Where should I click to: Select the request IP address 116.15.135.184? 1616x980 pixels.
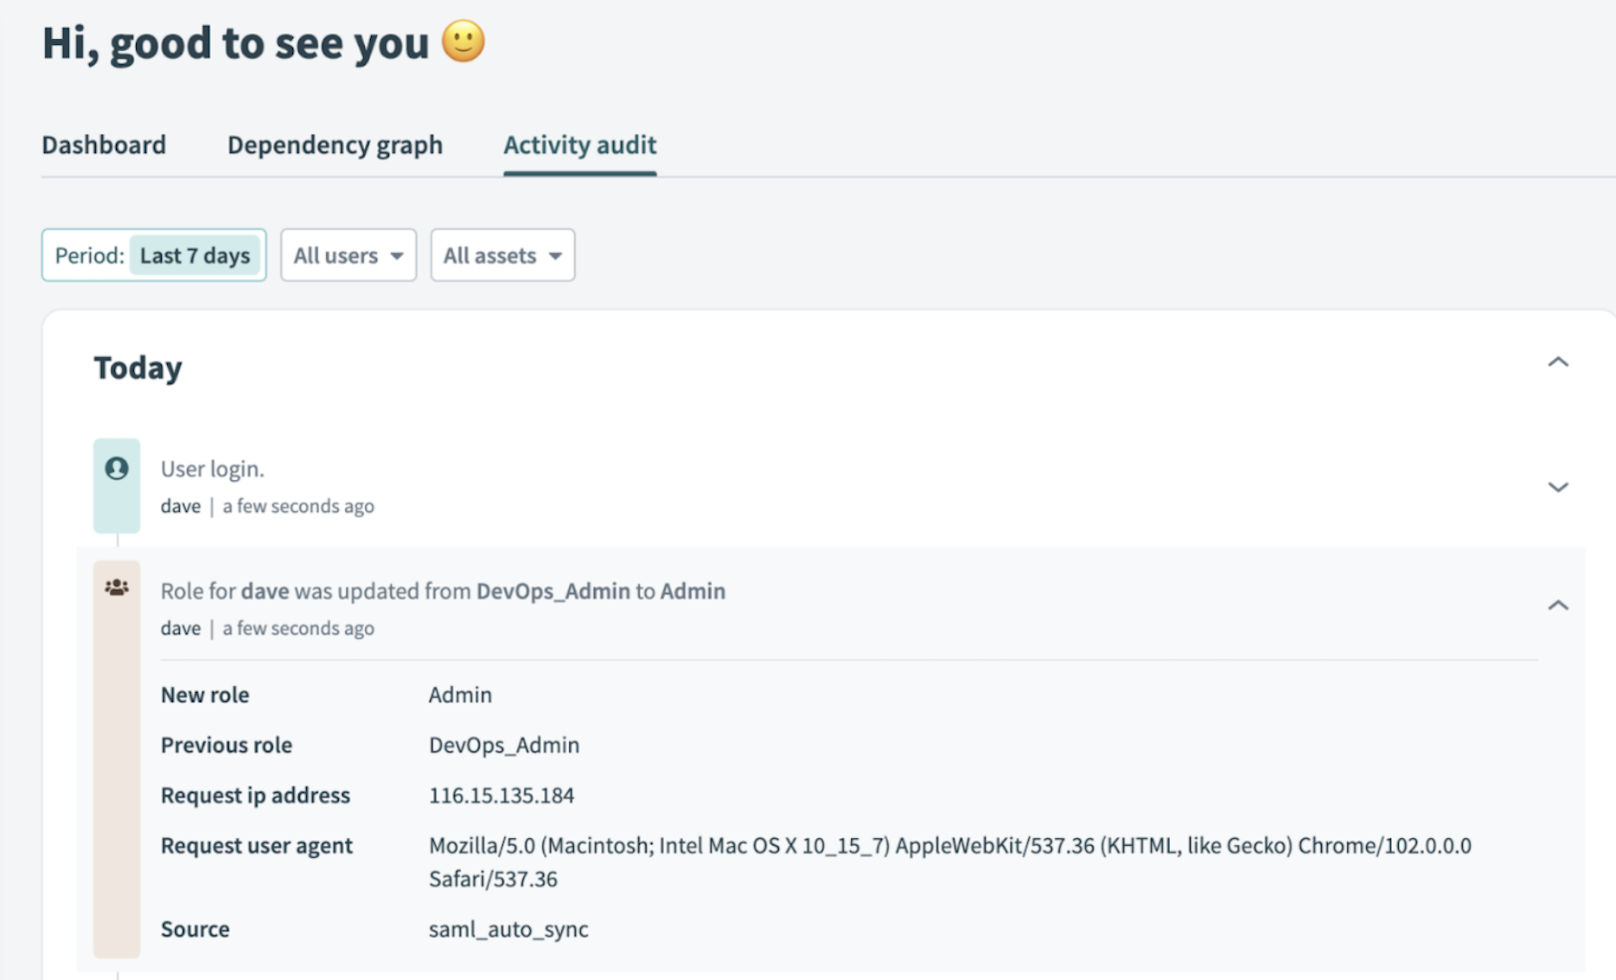(x=501, y=796)
